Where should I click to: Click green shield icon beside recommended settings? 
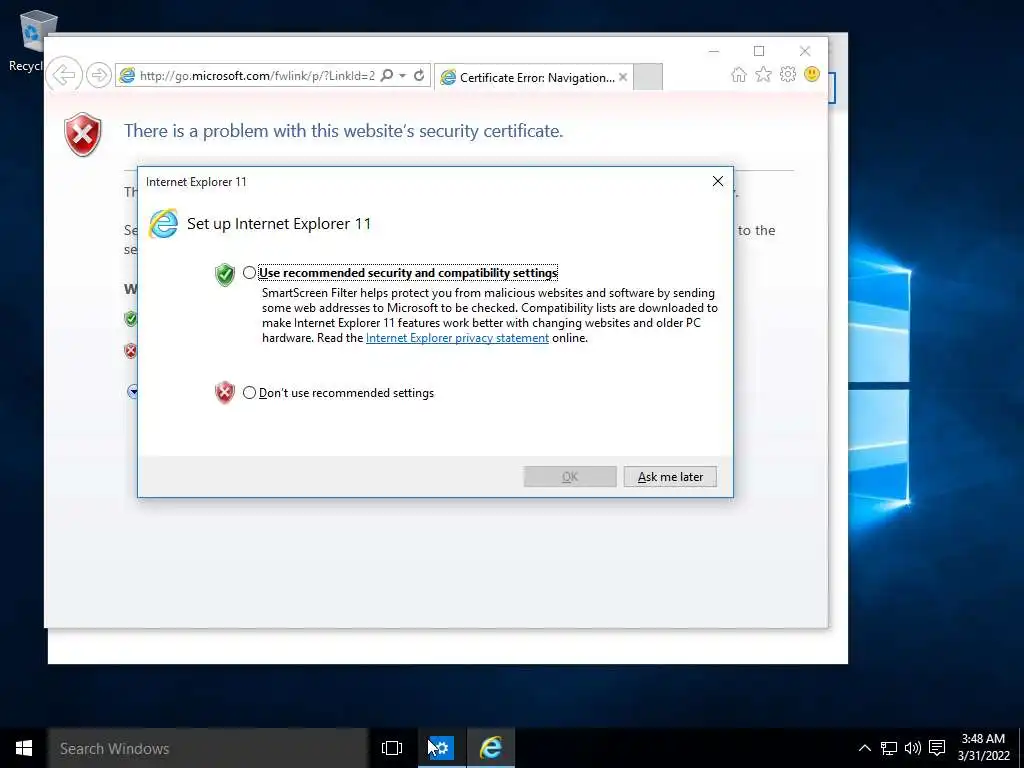point(225,274)
